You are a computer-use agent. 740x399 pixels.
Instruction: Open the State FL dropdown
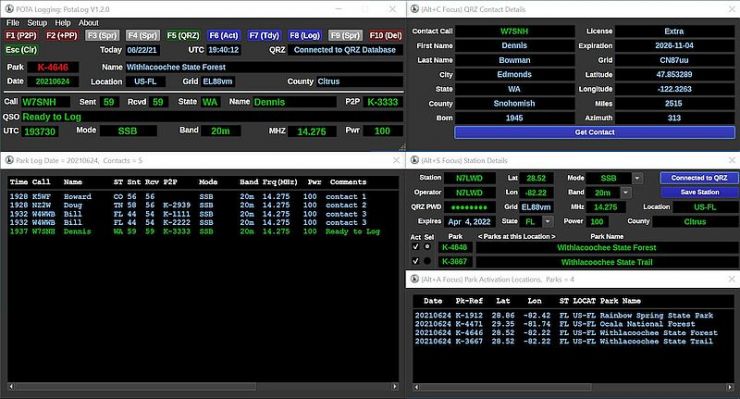tap(547, 221)
